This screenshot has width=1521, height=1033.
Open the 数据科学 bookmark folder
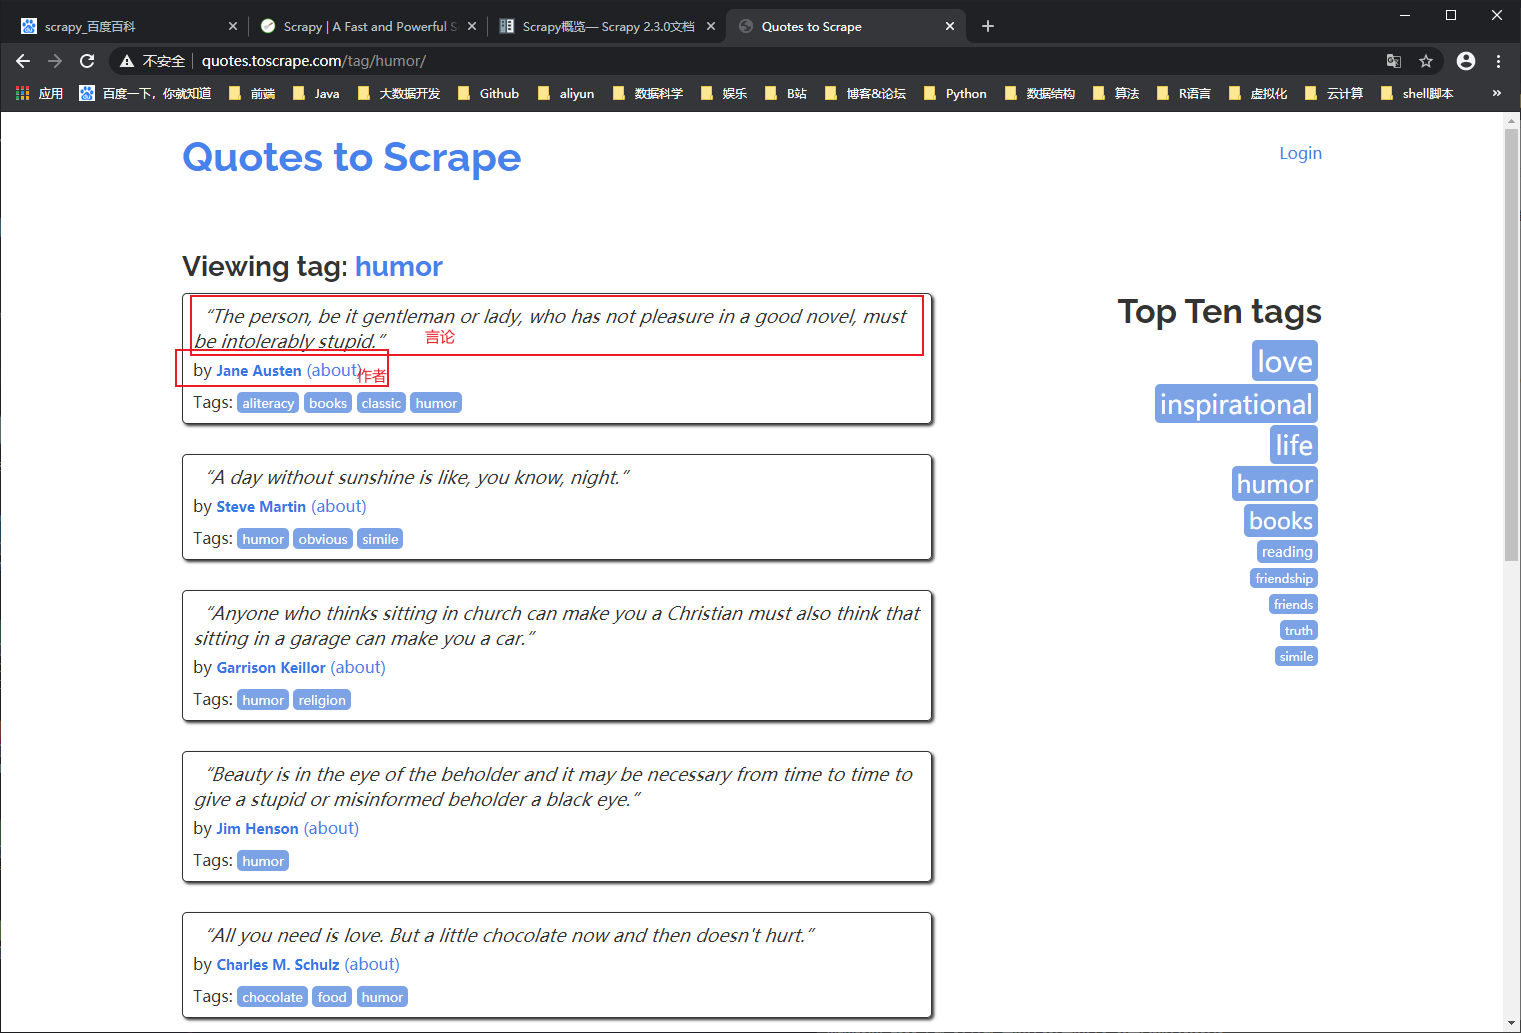tap(648, 93)
